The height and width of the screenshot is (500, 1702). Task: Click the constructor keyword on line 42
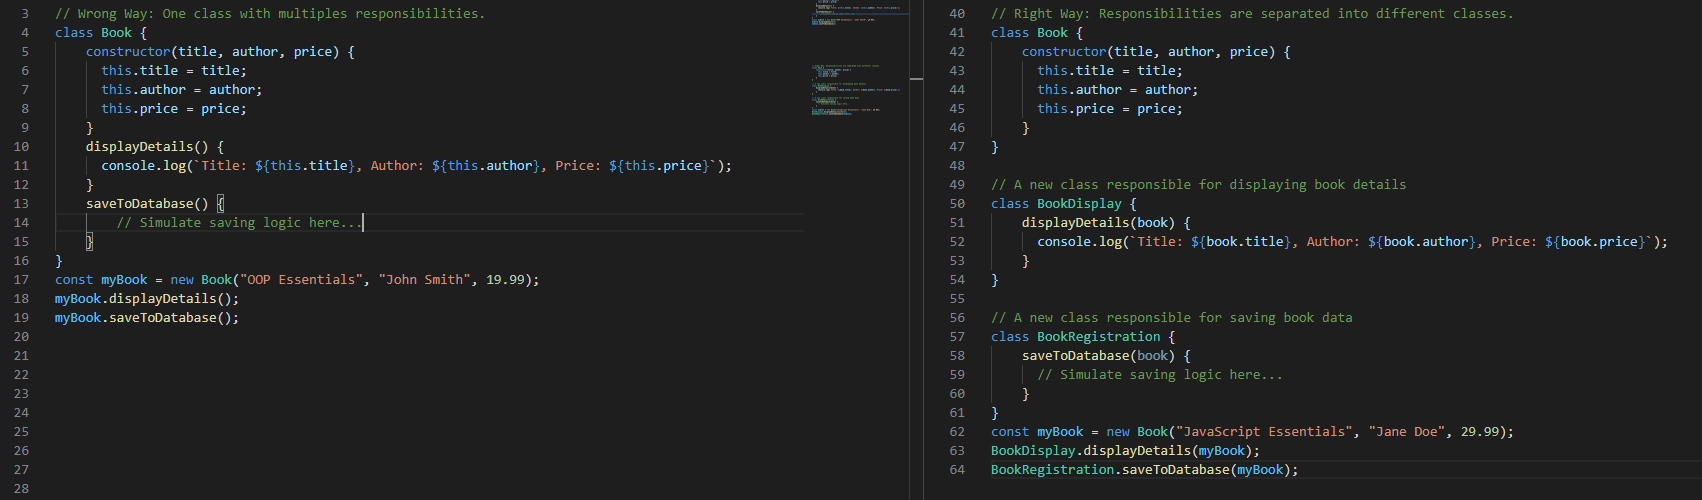[1064, 52]
